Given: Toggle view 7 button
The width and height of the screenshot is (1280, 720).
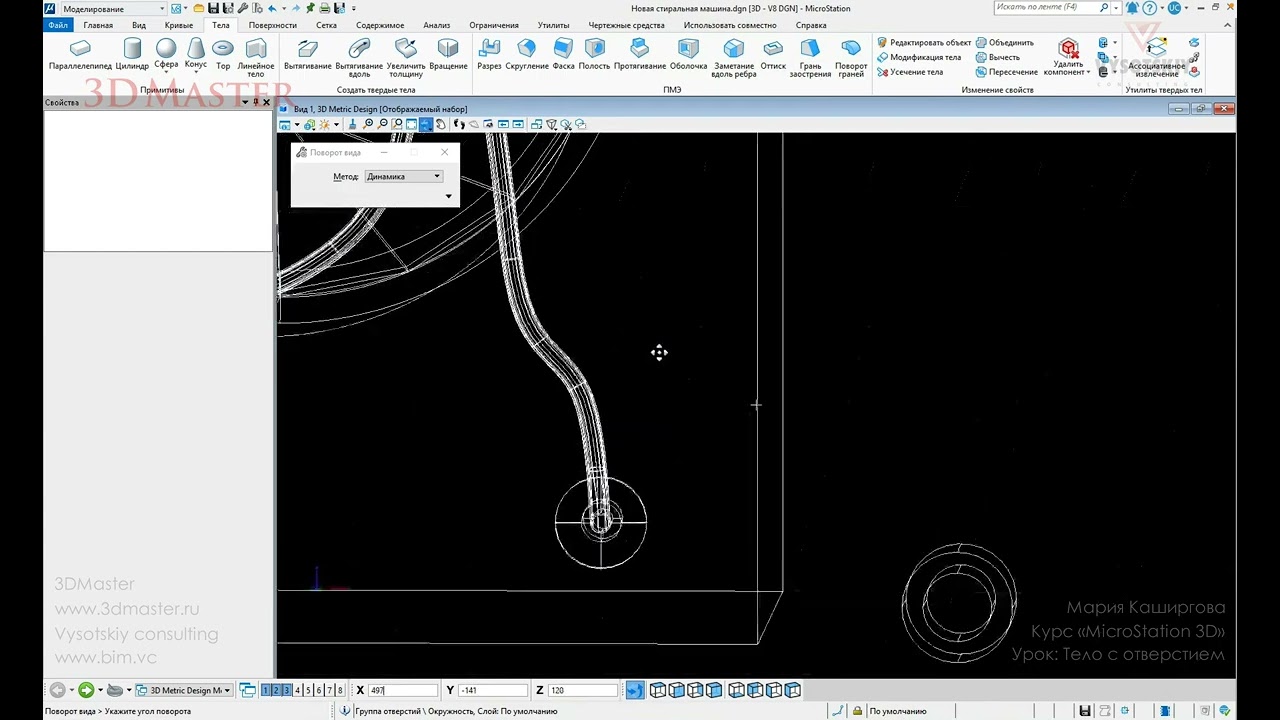Looking at the screenshot, I should [329, 690].
